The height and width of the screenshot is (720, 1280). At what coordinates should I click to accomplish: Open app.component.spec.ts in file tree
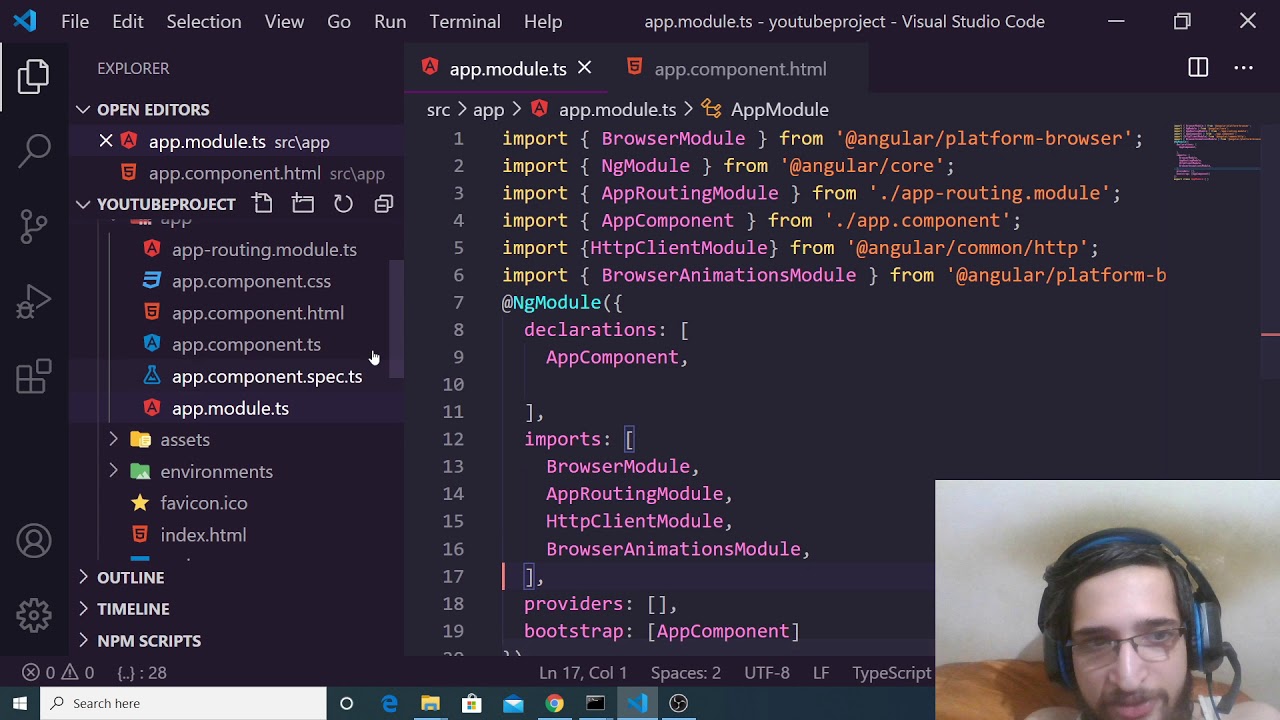click(x=266, y=377)
